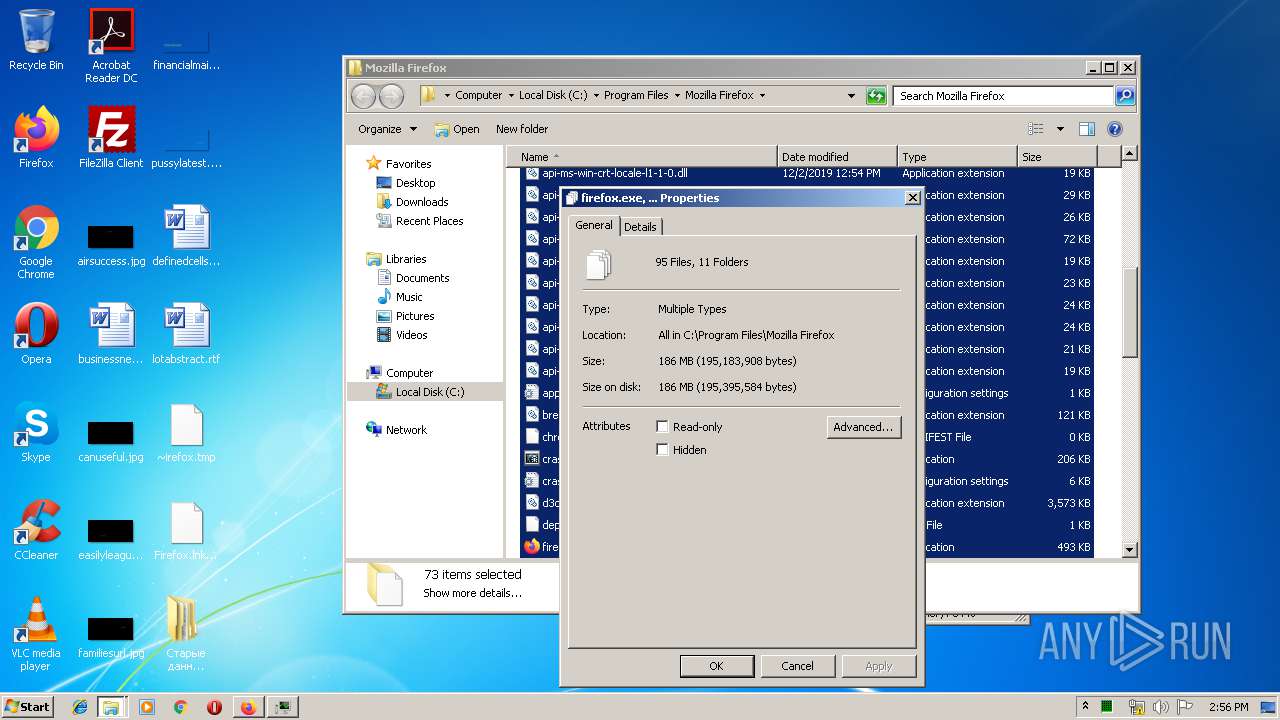The width and height of the screenshot is (1280, 720).
Task: Open Internet Explorer from the taskbar
Action: (80, 707)
